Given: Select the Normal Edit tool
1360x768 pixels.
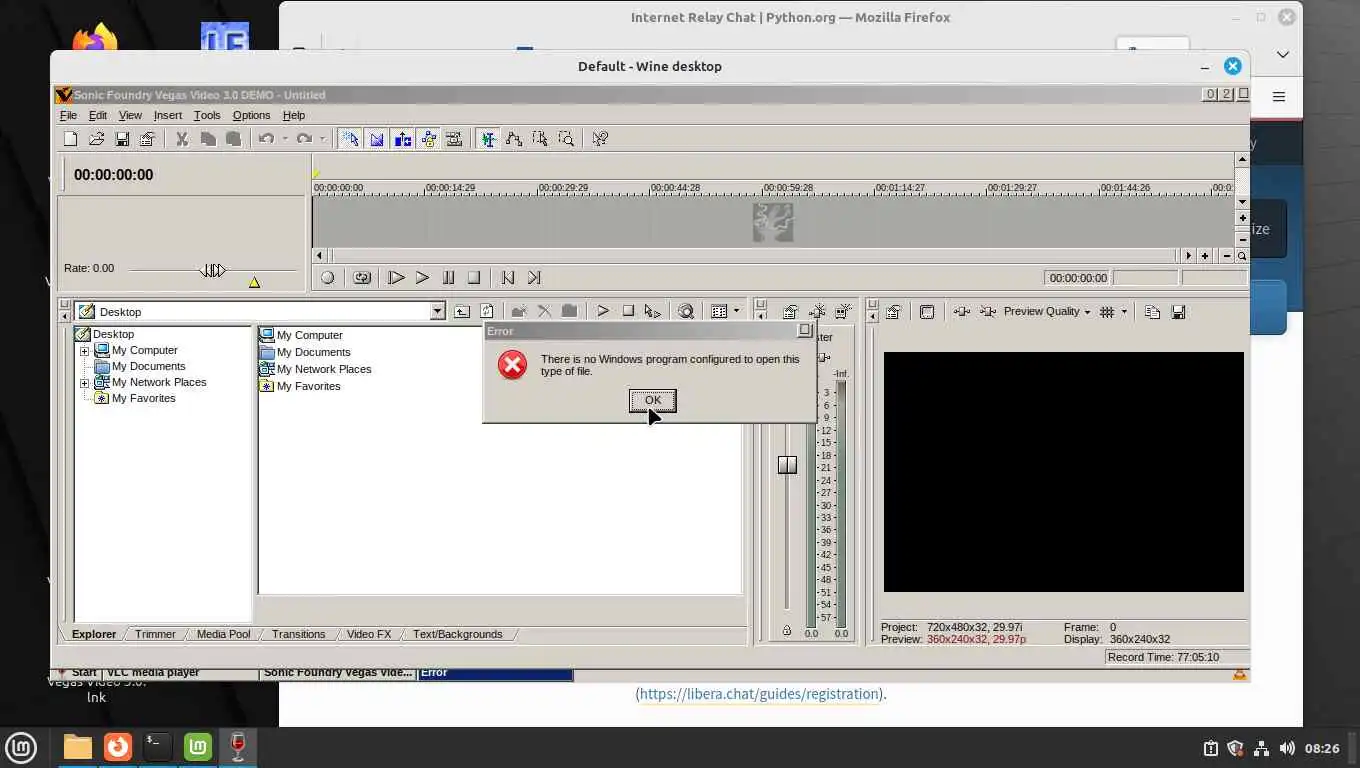Looking at the screenshot, I should pos(488,139).
